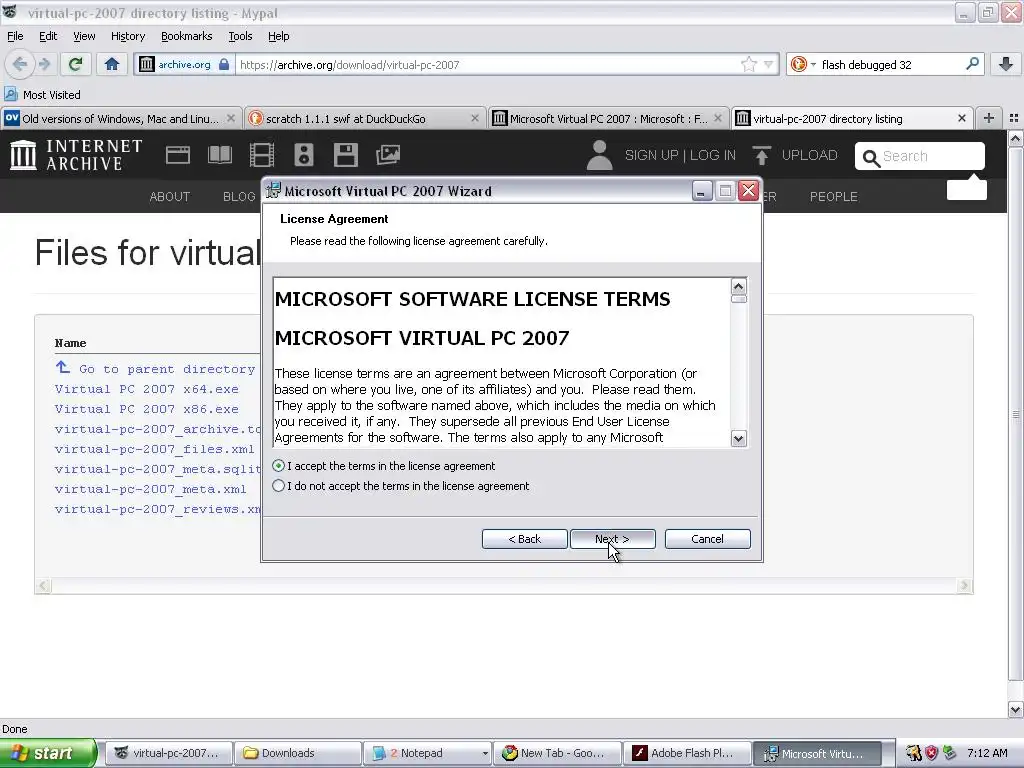Open the Help menu
The height and width of the screenshot is (768, 1024).
[x=278, y=36]
